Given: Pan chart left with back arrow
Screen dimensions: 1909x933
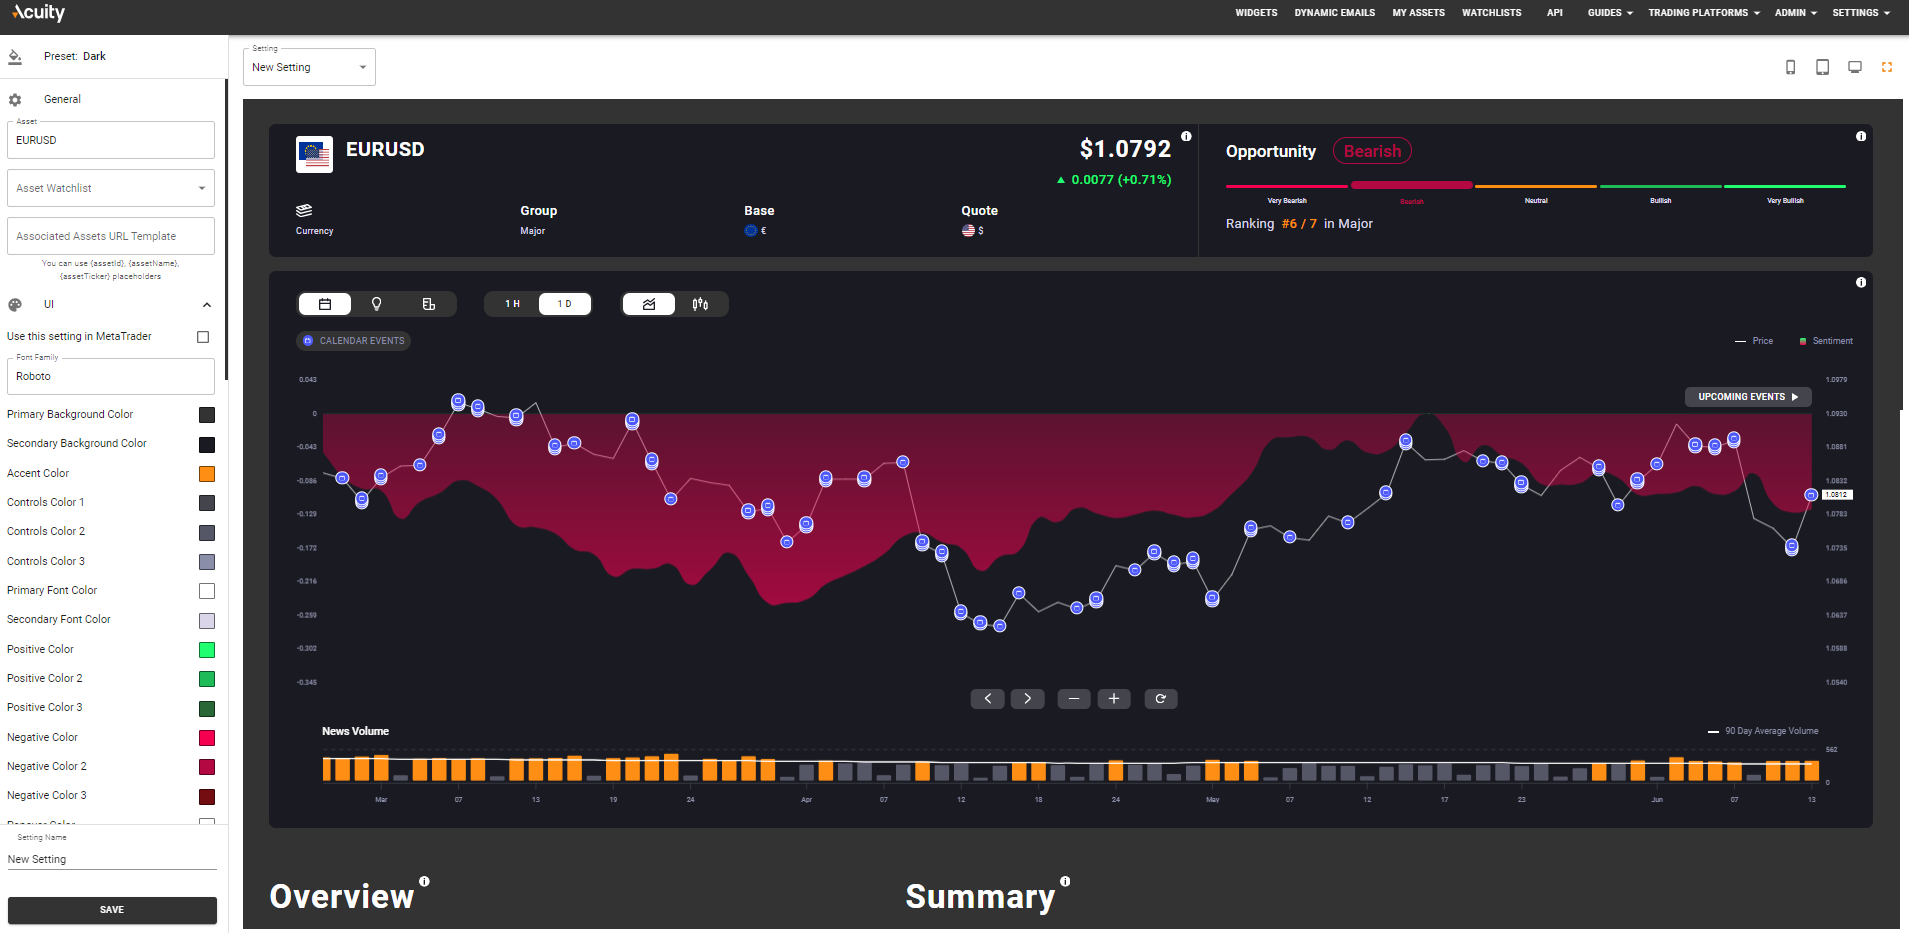Looking at the screenshot, I should coord(988,699).
